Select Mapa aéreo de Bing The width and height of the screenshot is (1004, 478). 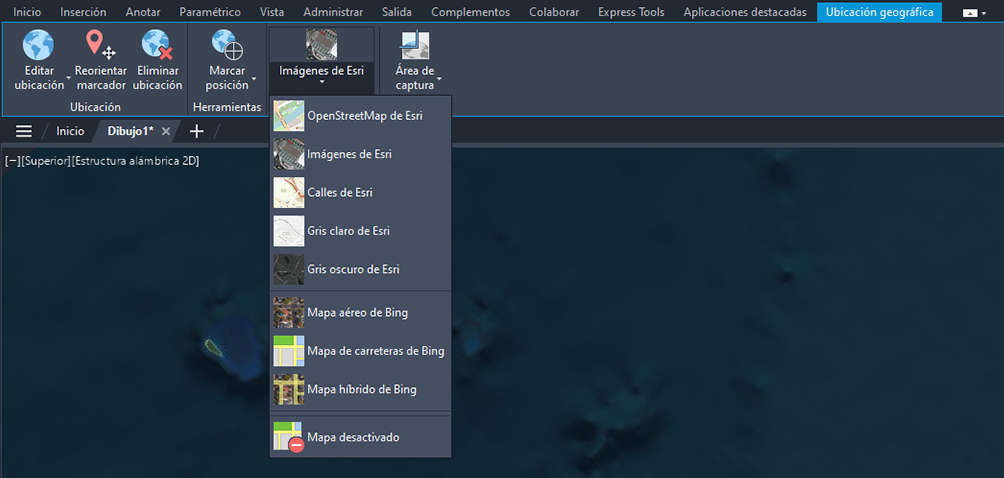(361, 313)
